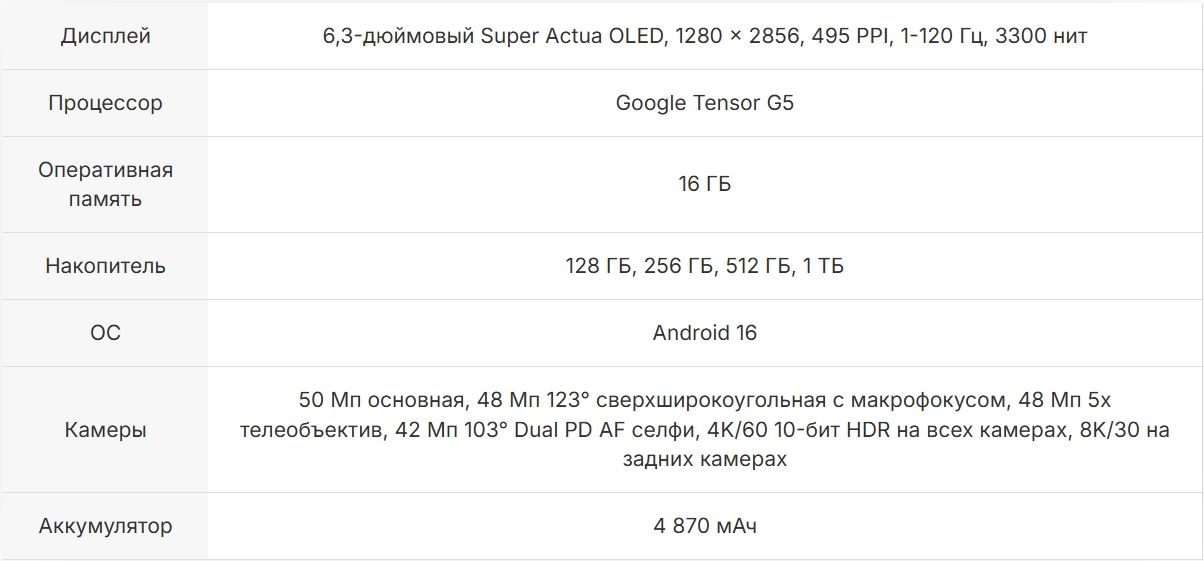Click the "50 Мп основная" camera text
The width and height of the screenshot is (1204, 561).
(380, 401)
